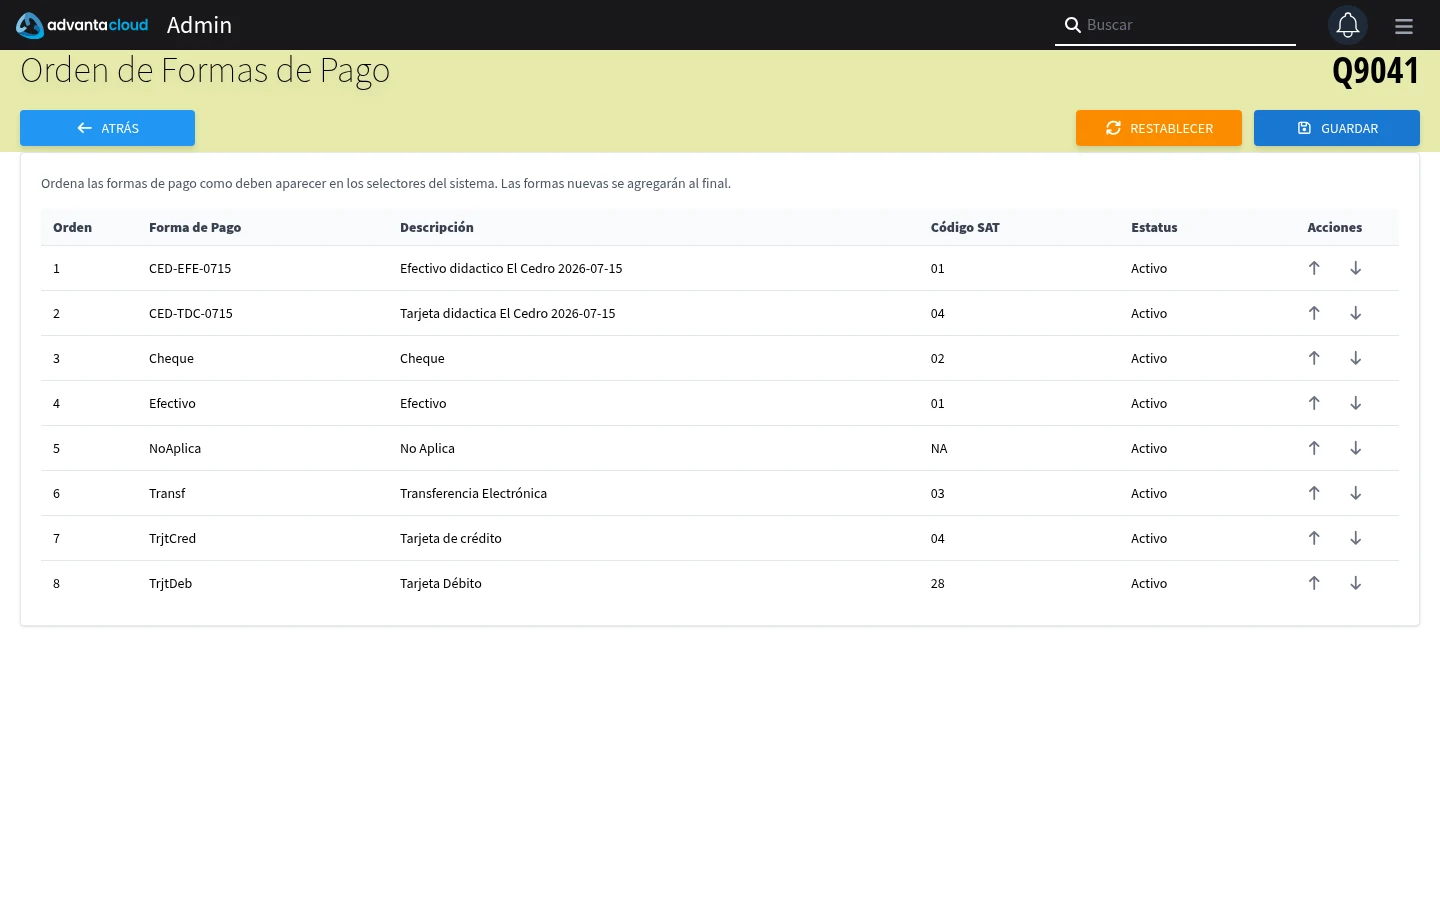Move Transf row down
The height and width of the screenshot is (900, 1440).
[x=1356, y=493]
